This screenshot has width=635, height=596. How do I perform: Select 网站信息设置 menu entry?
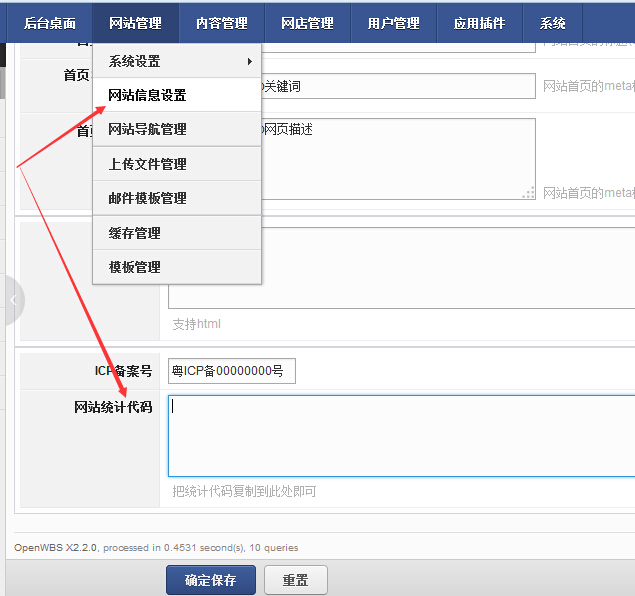point(177,95)
